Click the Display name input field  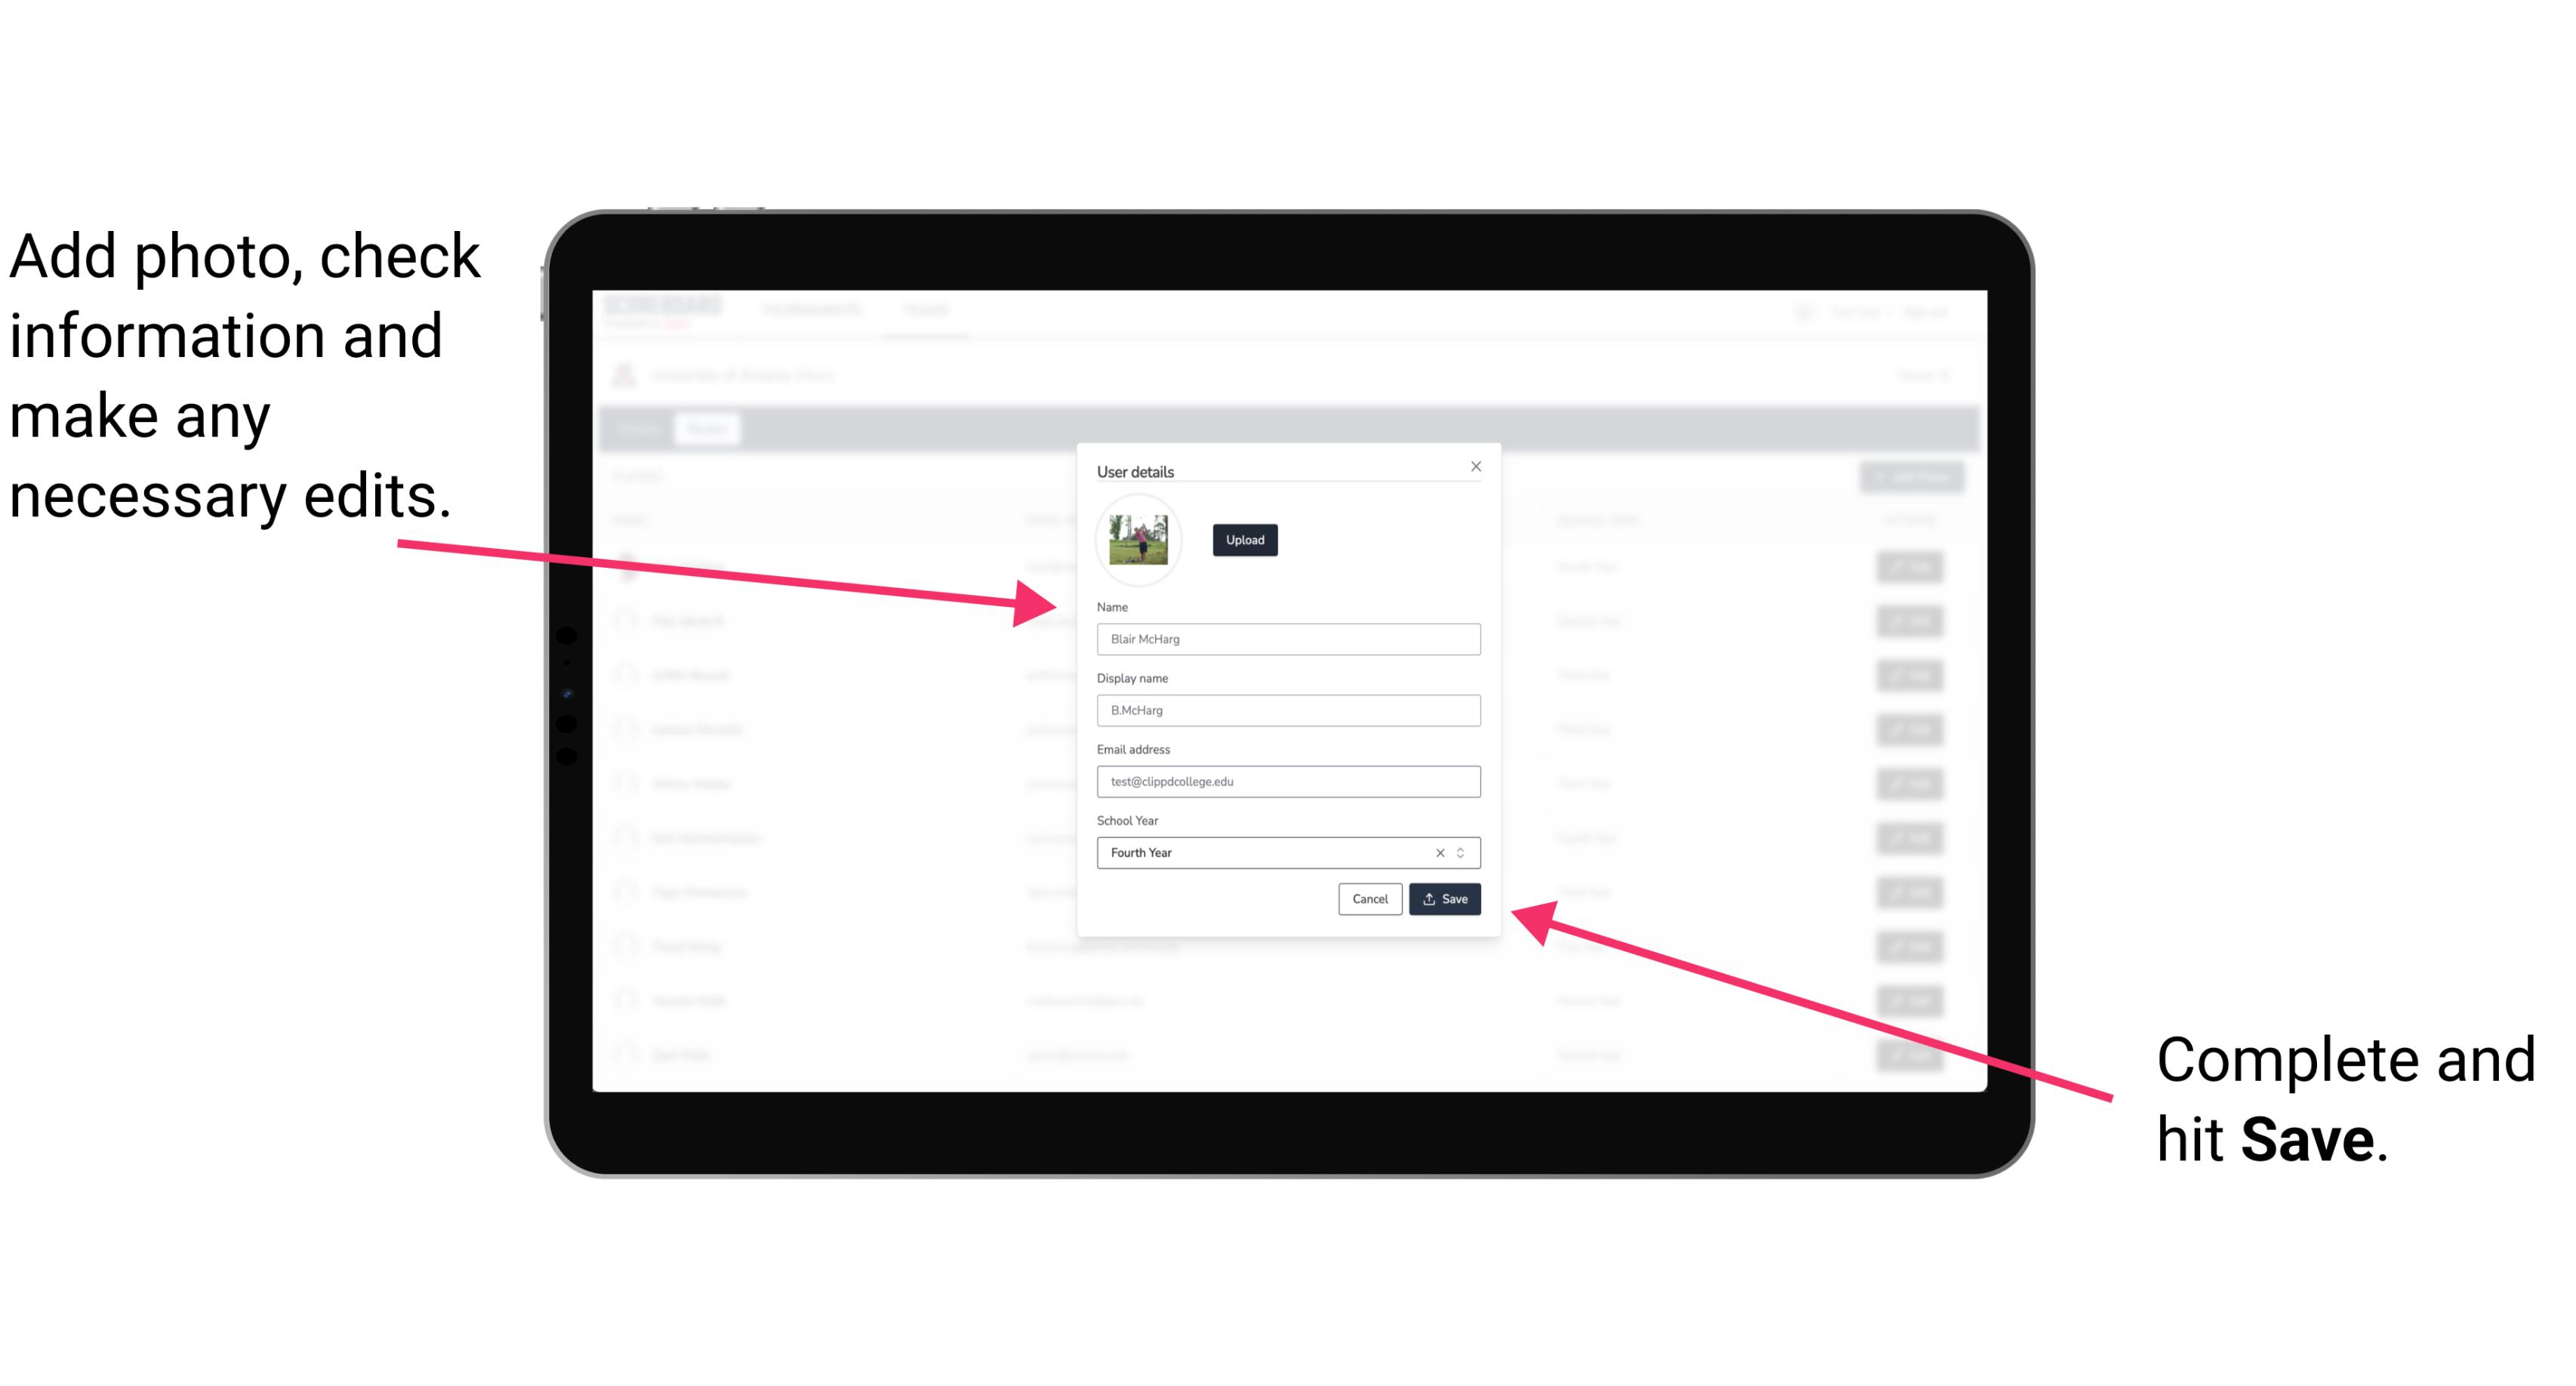coord(1286,710)
